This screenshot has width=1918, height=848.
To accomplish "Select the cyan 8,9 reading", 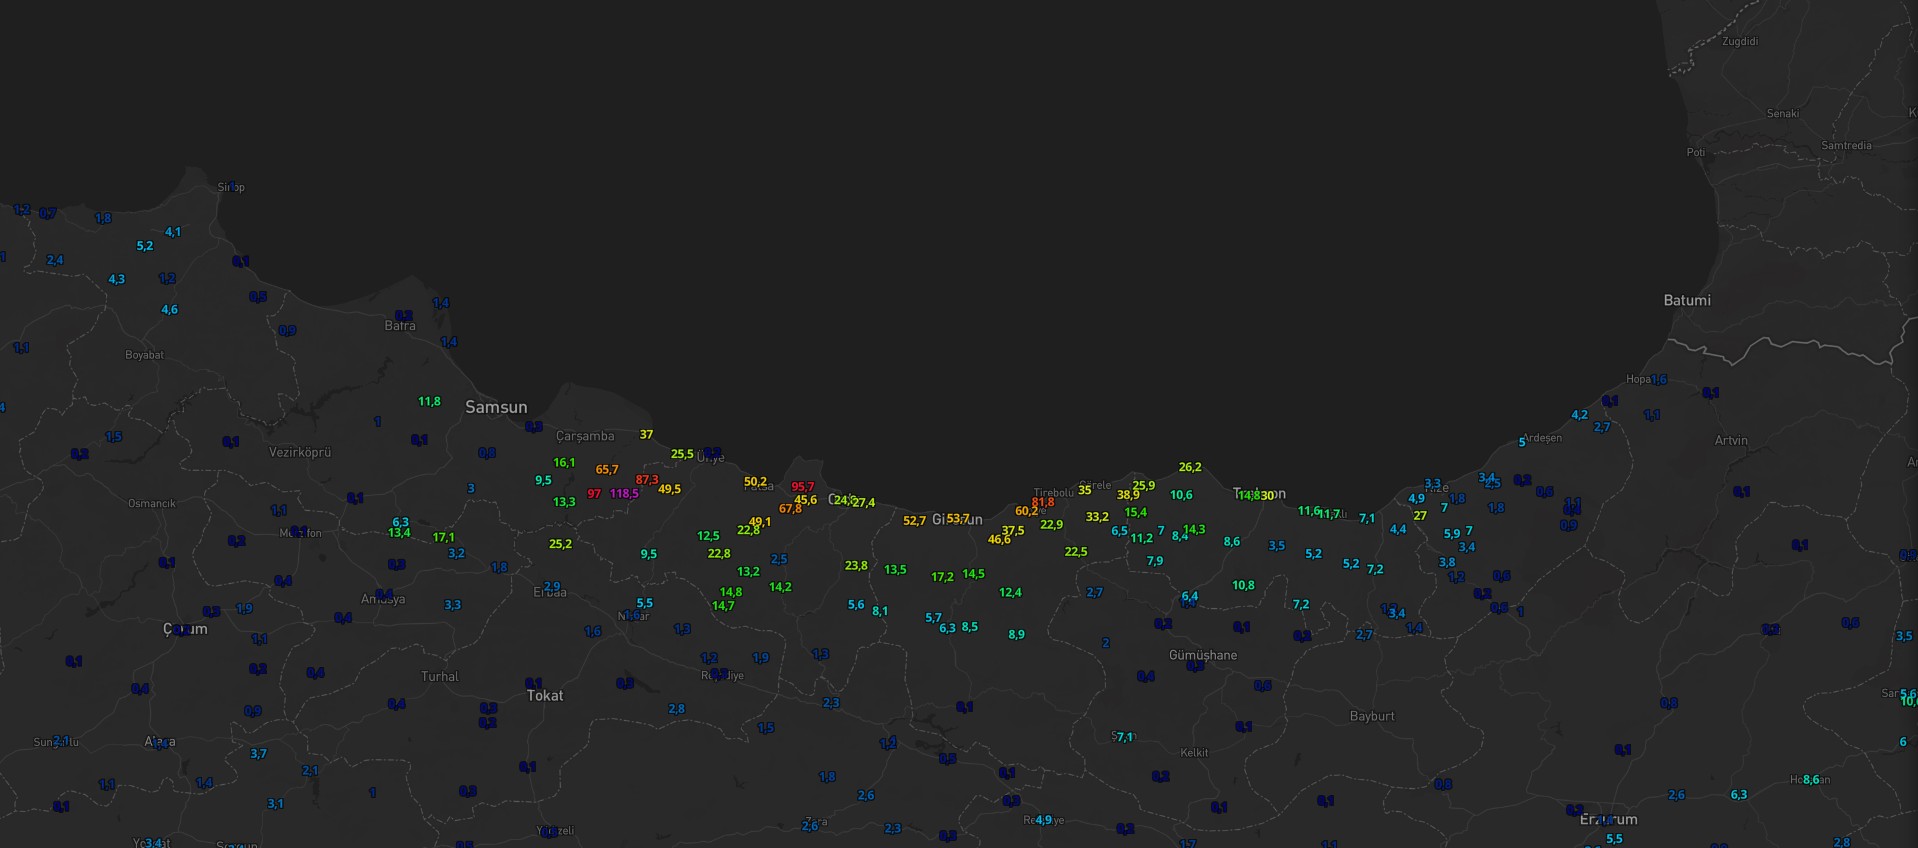I will (1016, 635).
